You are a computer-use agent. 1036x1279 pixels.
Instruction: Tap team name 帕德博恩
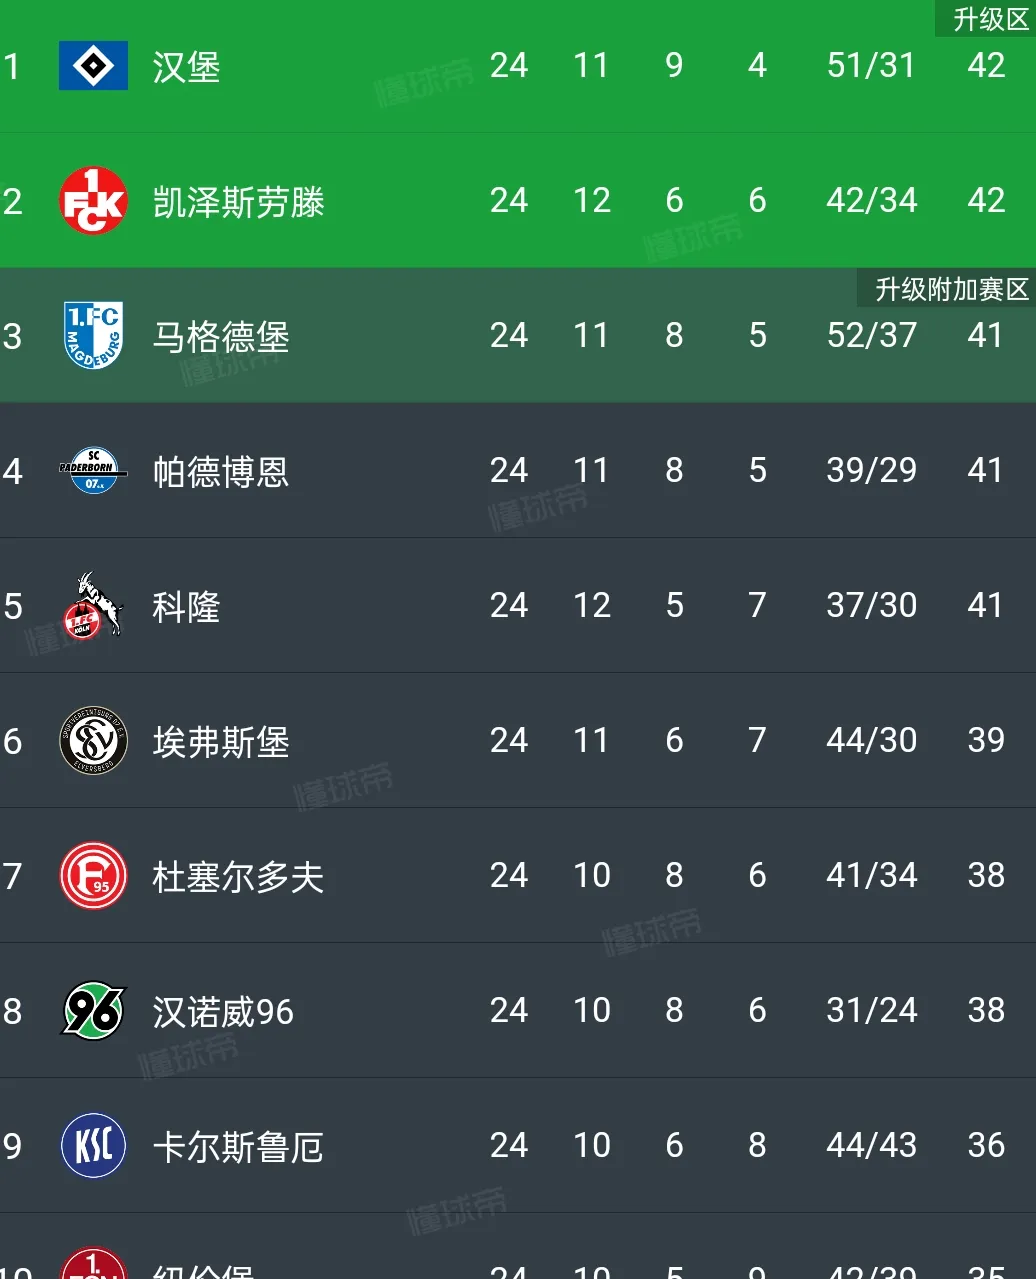pos(221,472)
